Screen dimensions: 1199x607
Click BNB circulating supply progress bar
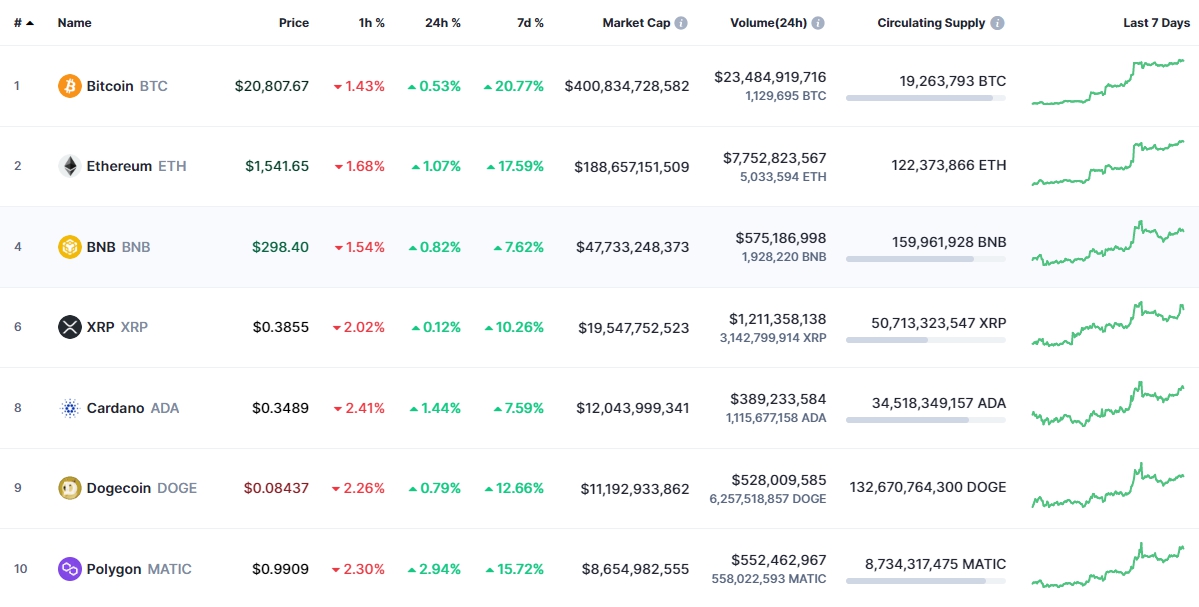(x=926, y=259)
